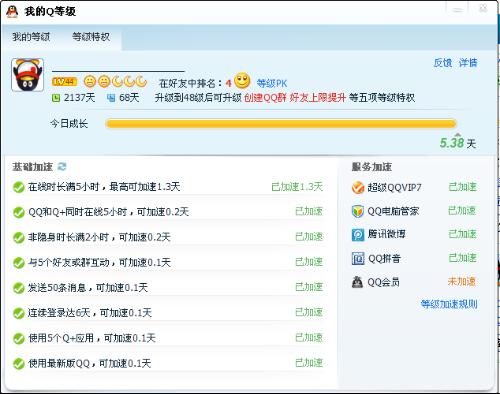
Task: Click the 等级PK link
Action: click(x=272, y=83)
